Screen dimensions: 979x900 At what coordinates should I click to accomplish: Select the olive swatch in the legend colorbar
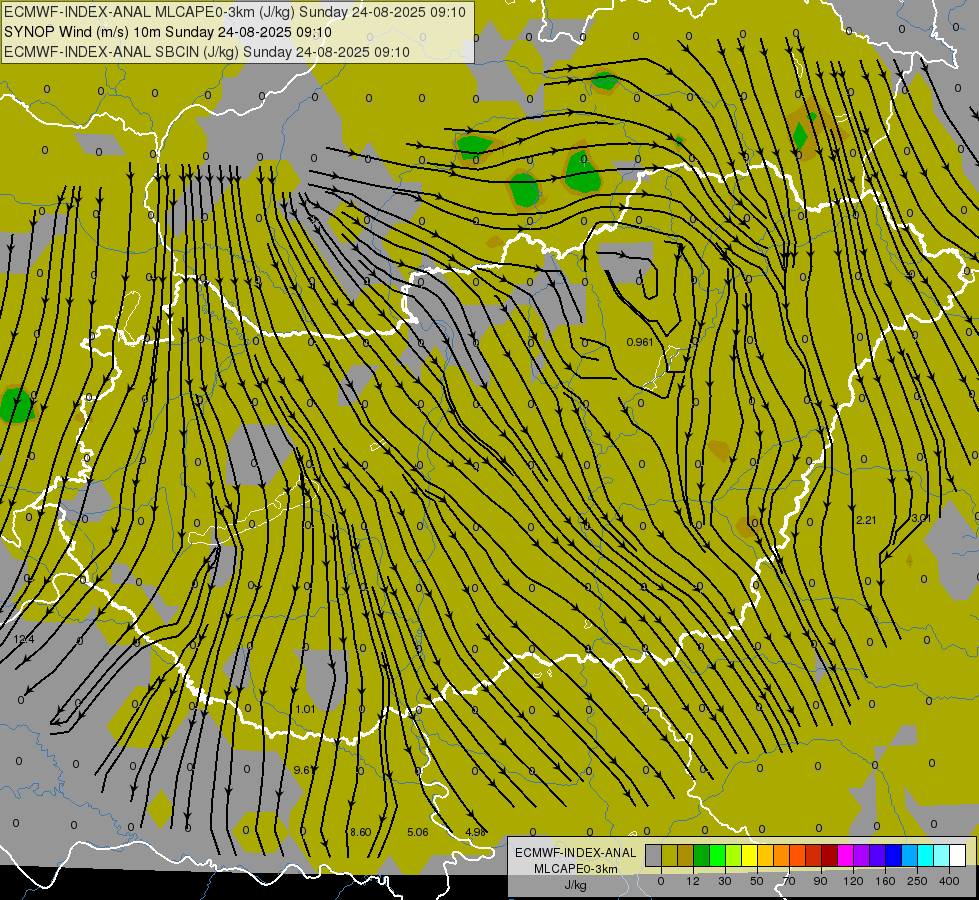[x=669, y=855]
